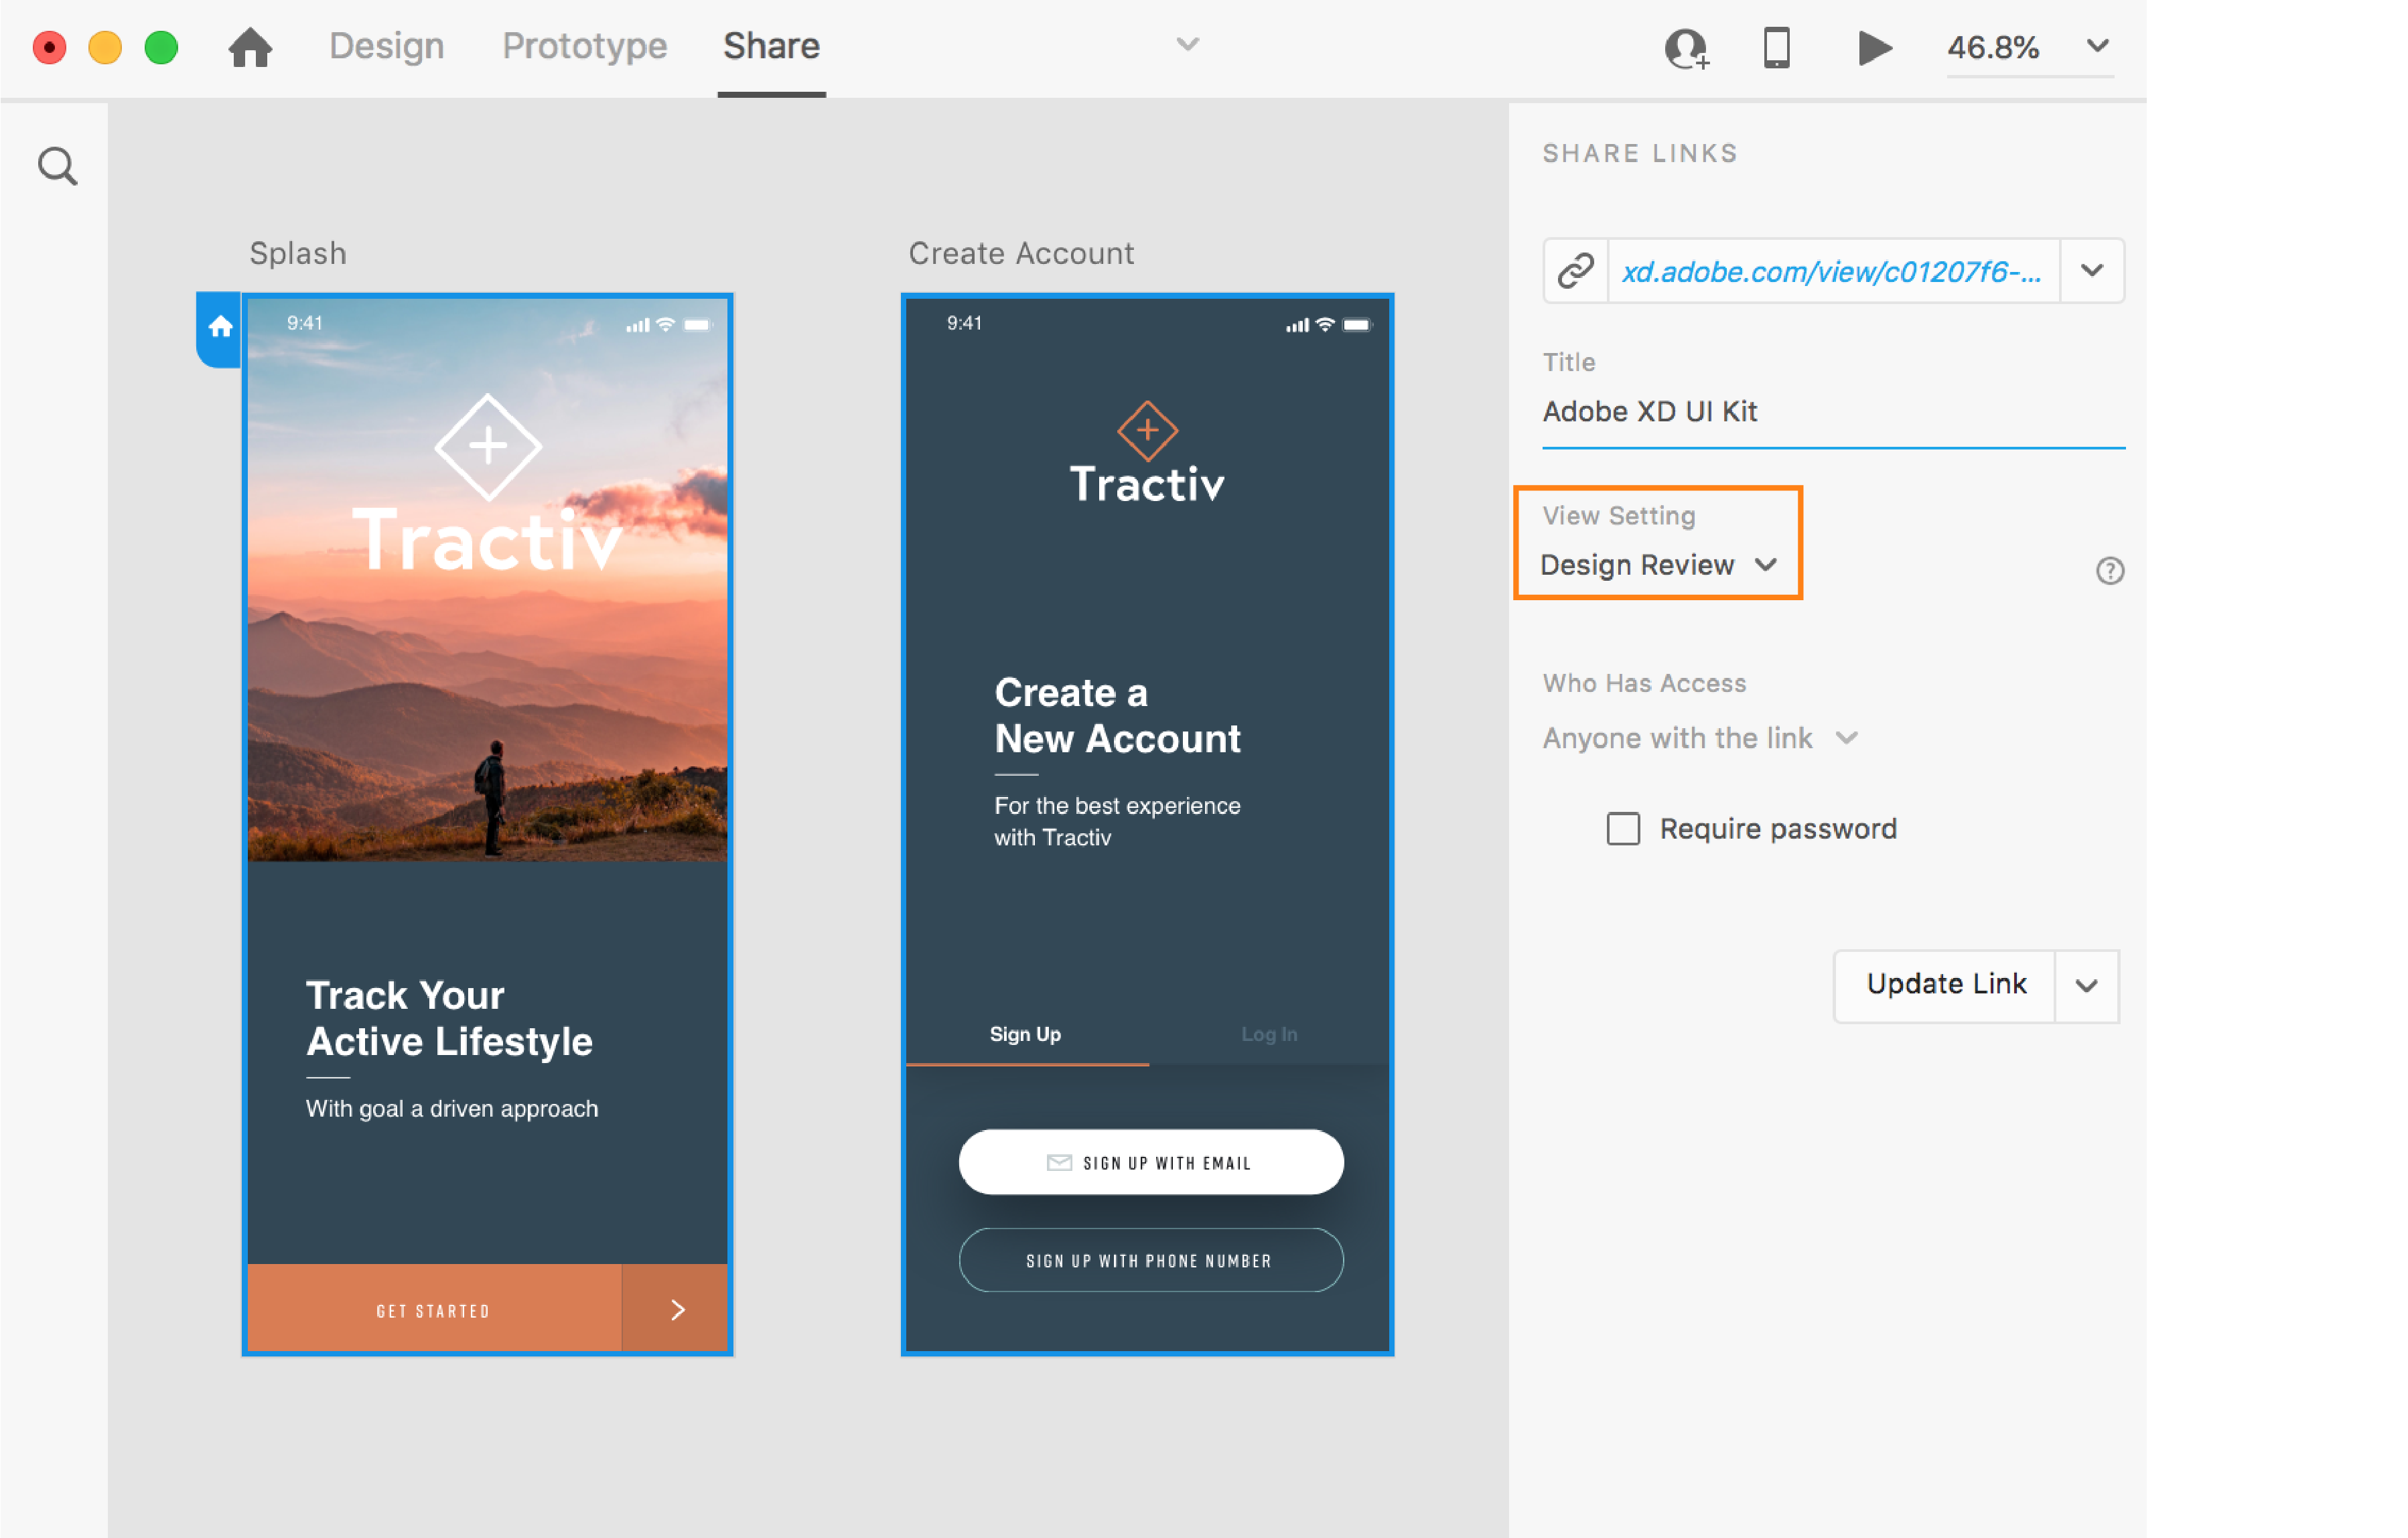Click the copy-link chain icon
This screenshot has width=2408, height=1538.
tap(1575, 270)
